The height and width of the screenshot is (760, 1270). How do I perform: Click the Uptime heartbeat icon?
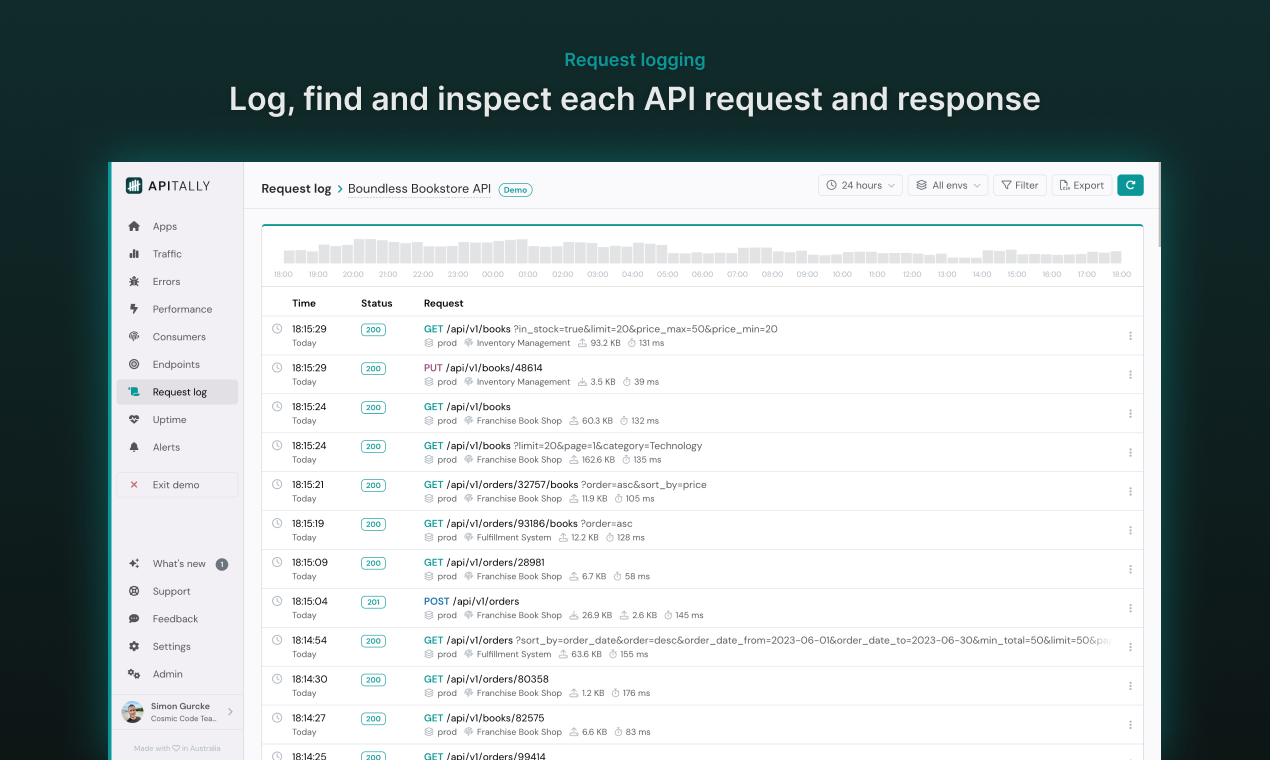[x=134, y=420]
